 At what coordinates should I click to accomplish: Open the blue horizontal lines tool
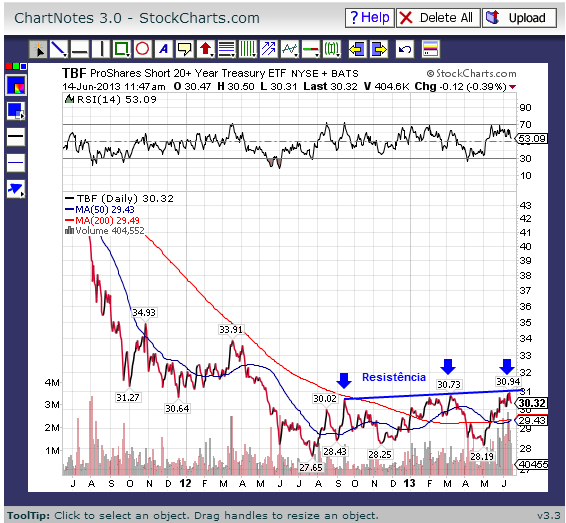pos(226,49)
